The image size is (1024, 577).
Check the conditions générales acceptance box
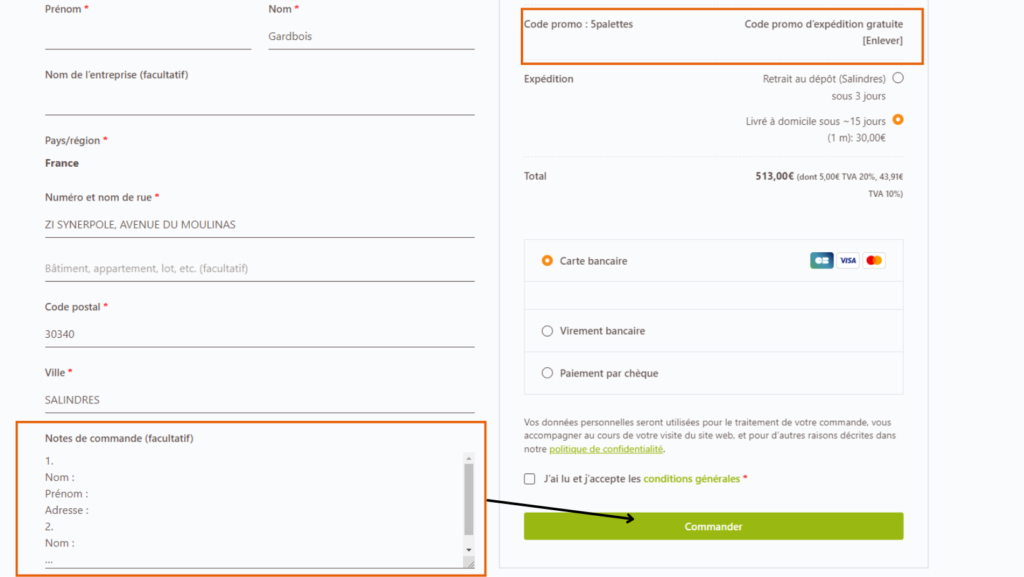pyautogui.click(x=529, y=479)
